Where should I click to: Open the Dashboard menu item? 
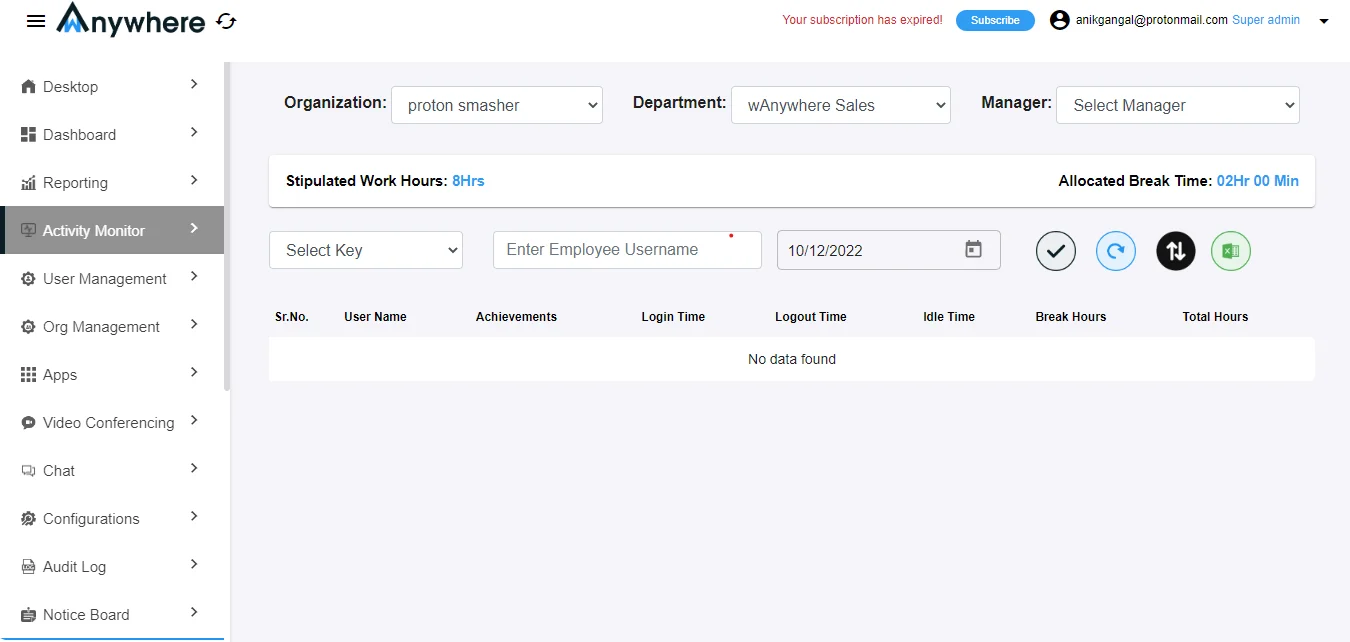[x=112, y=134]
